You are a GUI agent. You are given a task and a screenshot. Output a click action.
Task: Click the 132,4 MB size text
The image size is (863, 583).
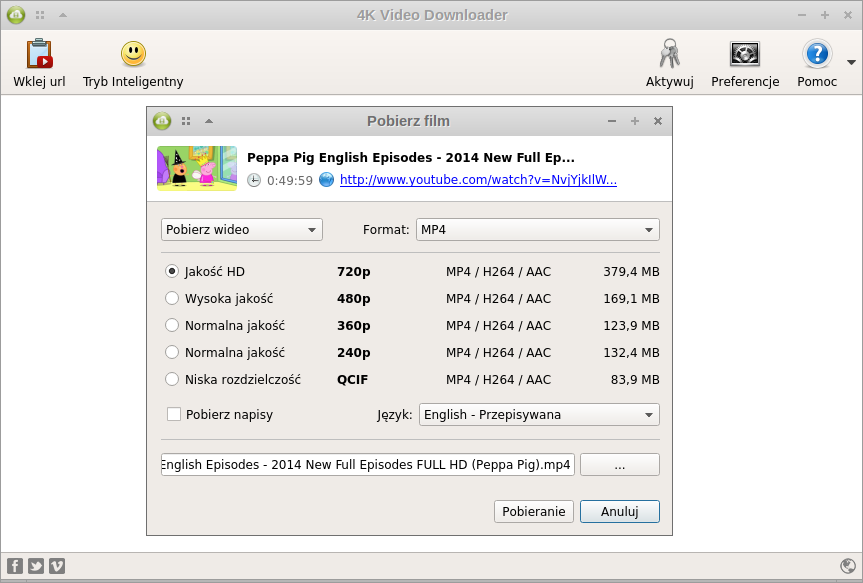point(631,352)
